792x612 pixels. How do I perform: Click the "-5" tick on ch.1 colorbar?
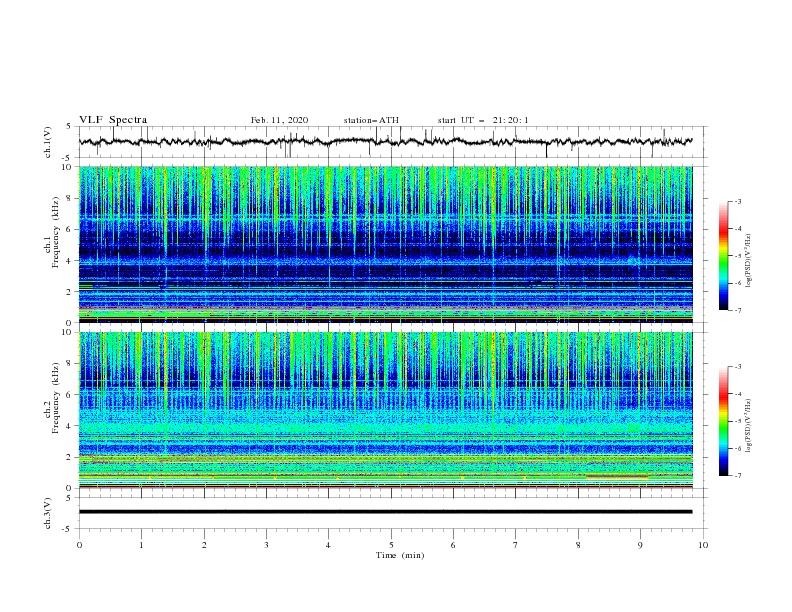pyautogui.click(x=737, y=256)
